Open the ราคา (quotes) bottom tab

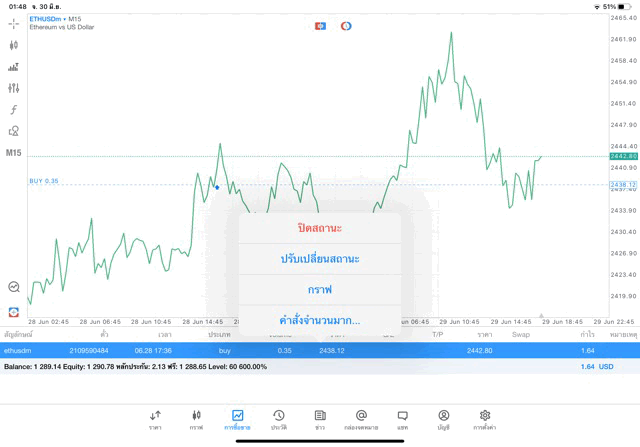click(155, 418)
